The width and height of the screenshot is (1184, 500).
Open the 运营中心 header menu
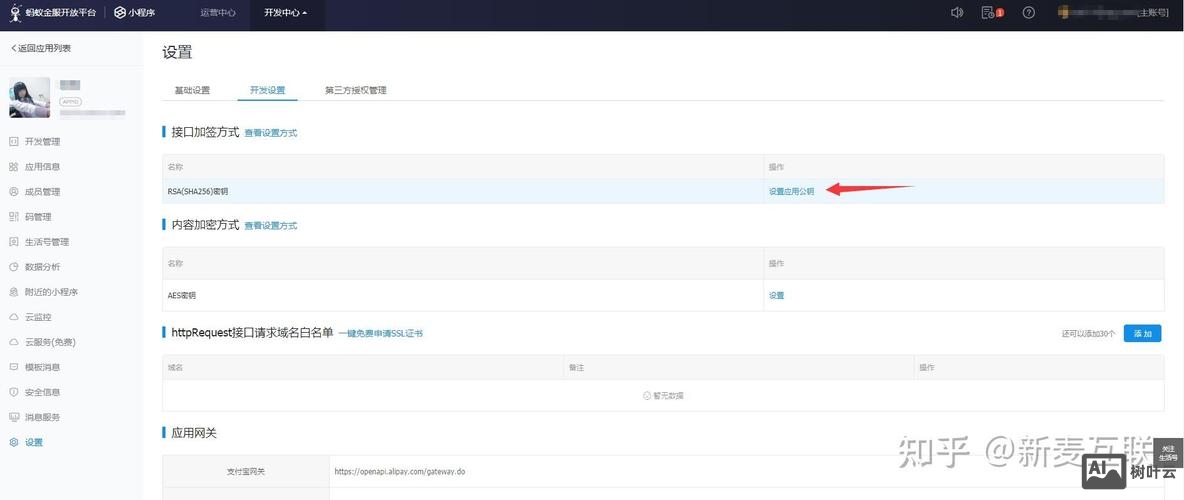pos(218,13)
